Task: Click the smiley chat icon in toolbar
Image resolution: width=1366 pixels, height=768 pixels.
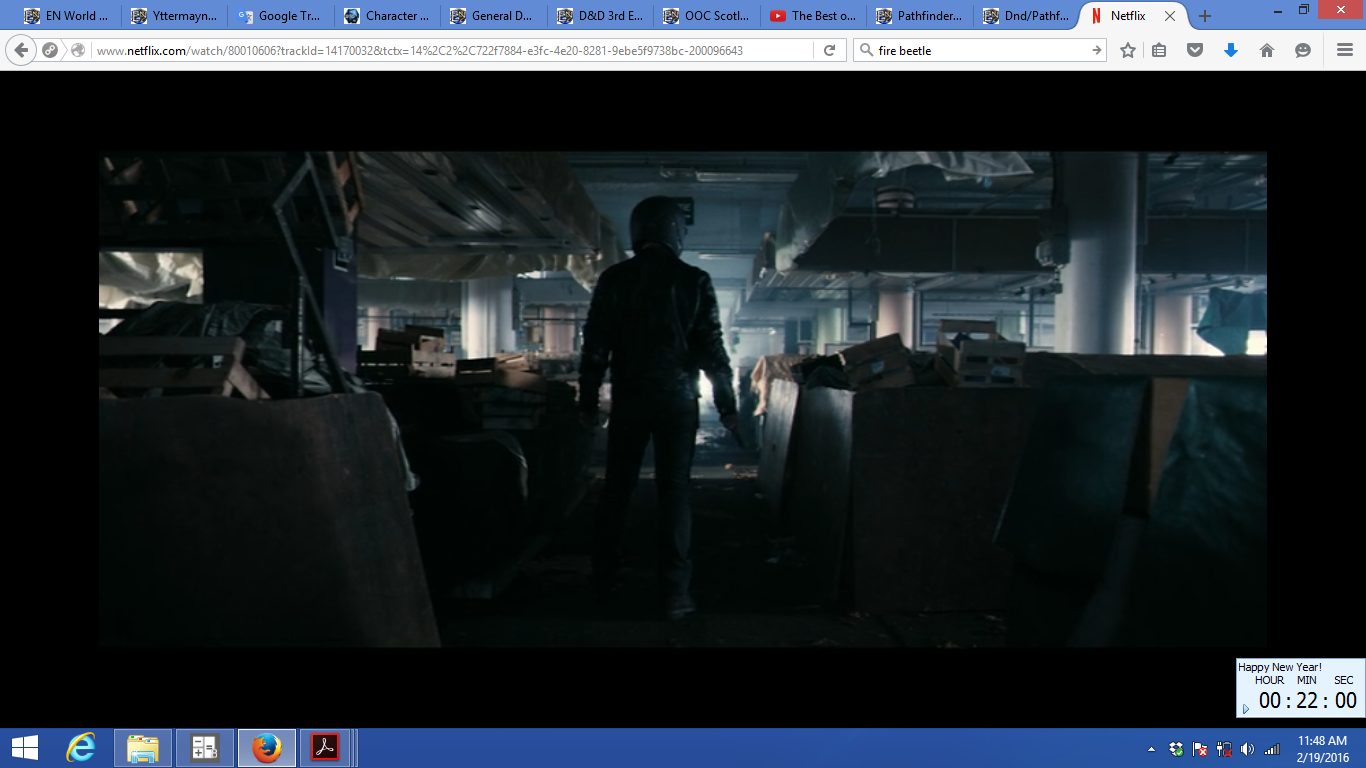Action: click(x=1302, y=50)
